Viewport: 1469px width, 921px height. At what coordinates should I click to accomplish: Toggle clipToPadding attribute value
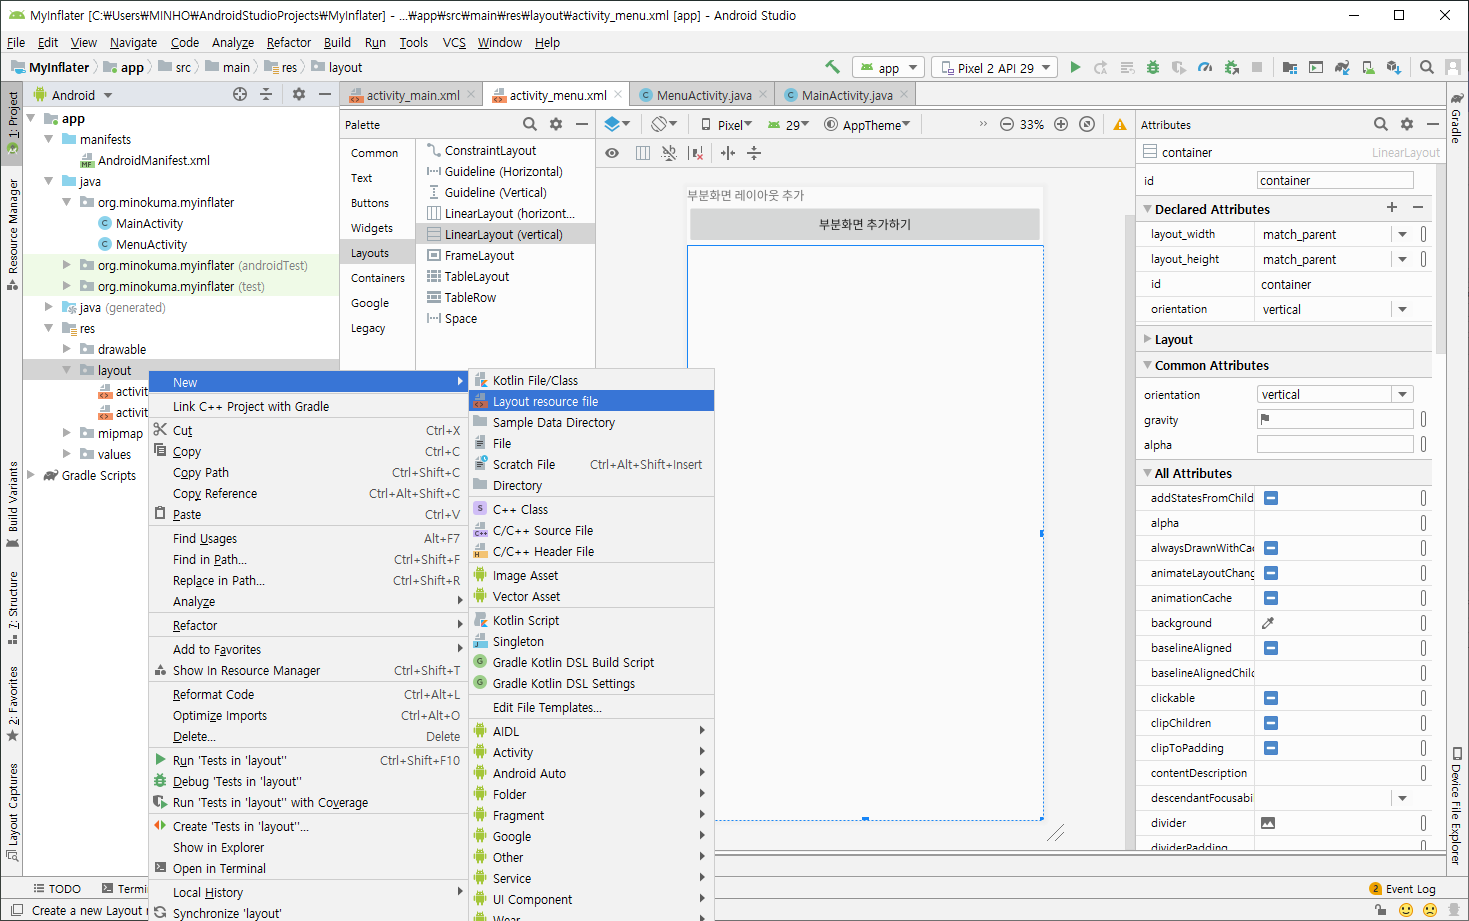pos(1271,748)
